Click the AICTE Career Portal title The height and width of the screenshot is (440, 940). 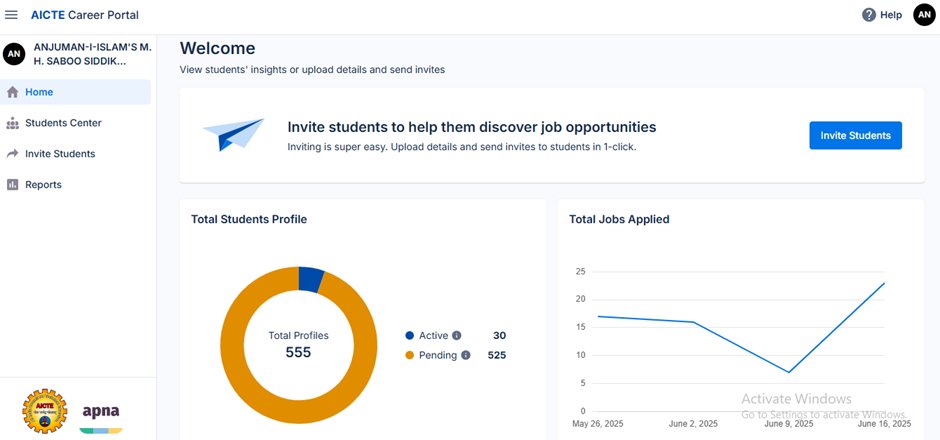click(85, 15)
